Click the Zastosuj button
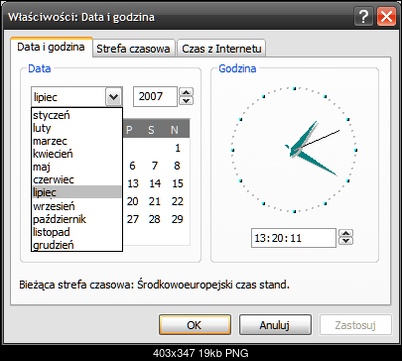 point(355,325)
